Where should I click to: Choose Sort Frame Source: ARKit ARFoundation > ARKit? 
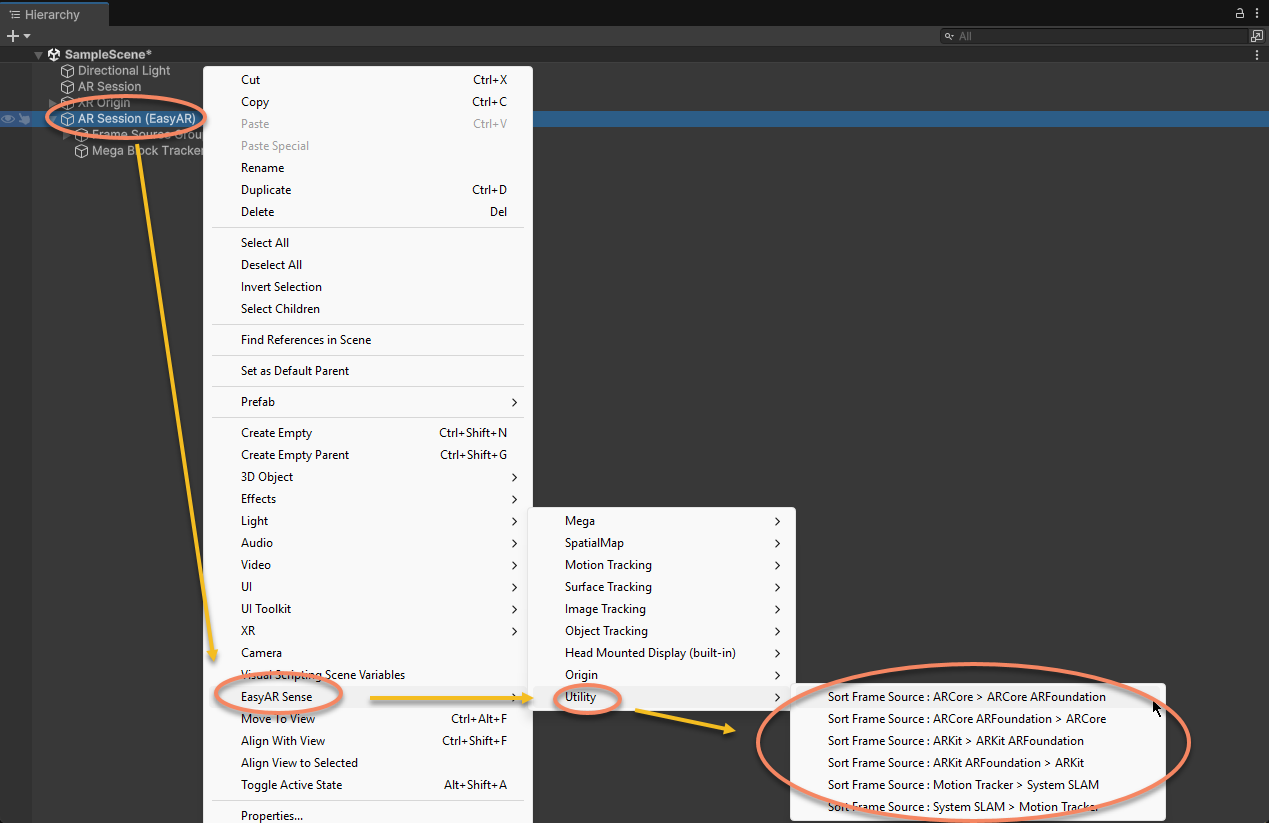coord(978,763)
